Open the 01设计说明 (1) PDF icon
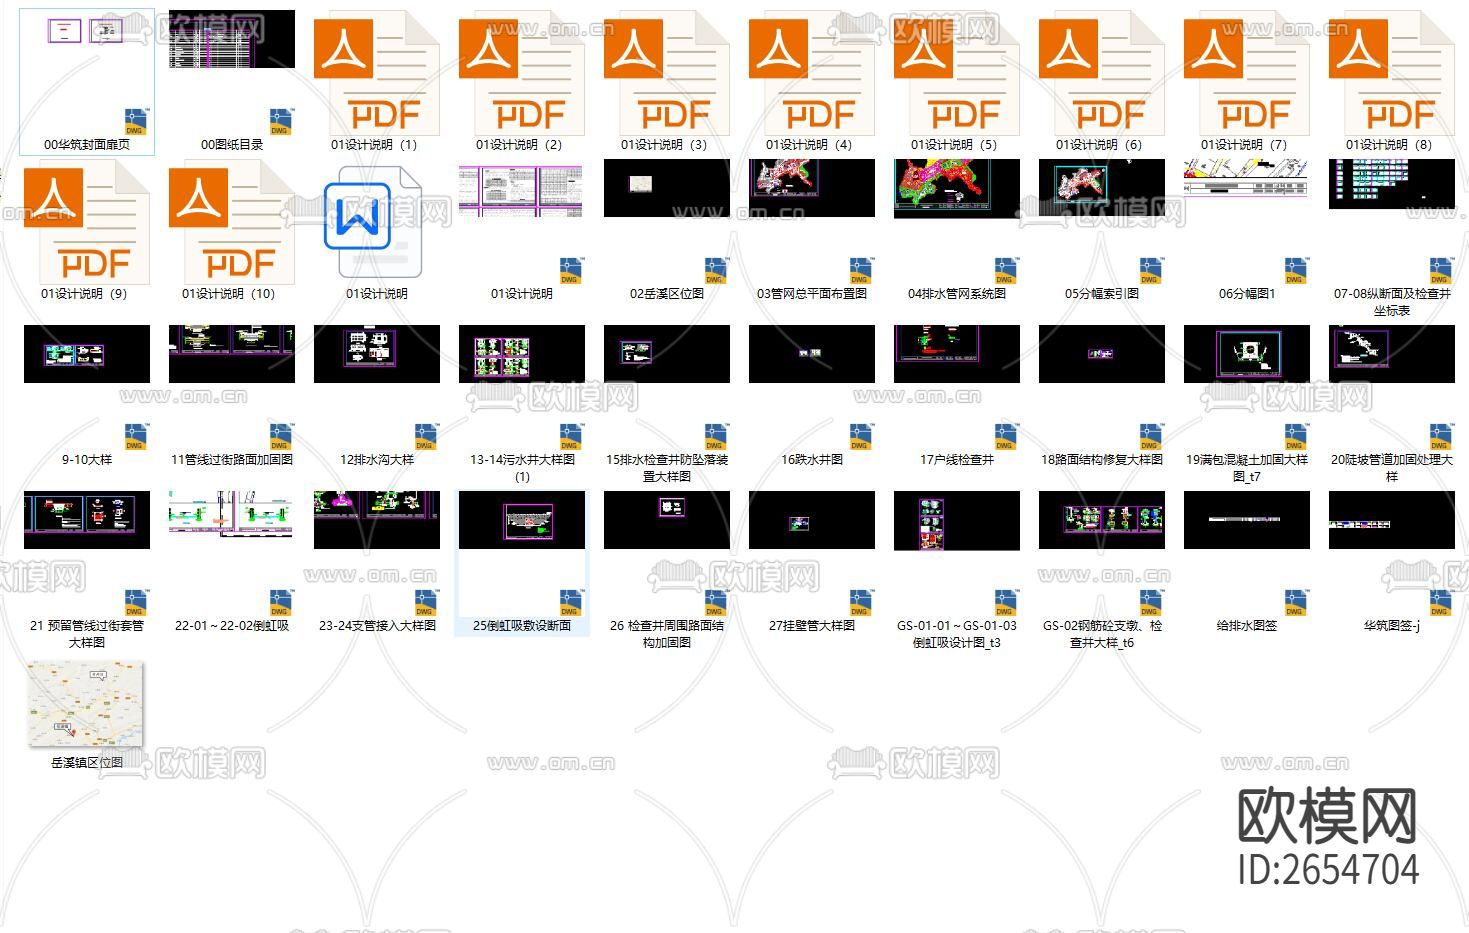This screenshot has height=933, width=1469. pyautogui.click(x=377, y=73)
